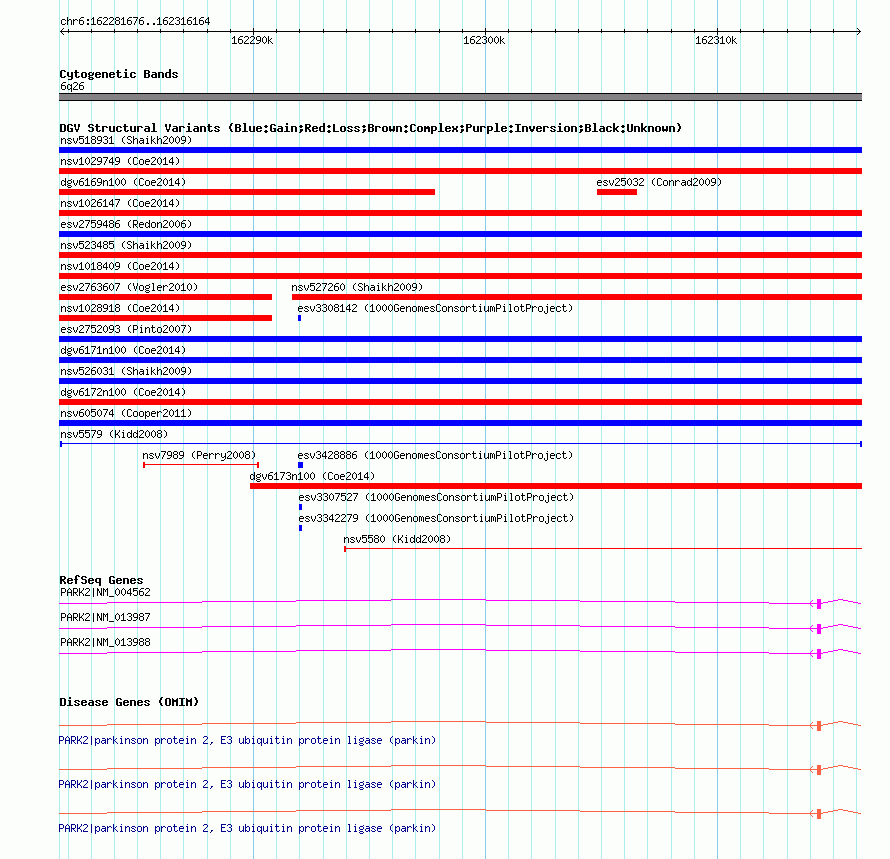Click the red bar under esv2763607
The height and width of the screenshot is (859, 890).
[x=165, y=297]
